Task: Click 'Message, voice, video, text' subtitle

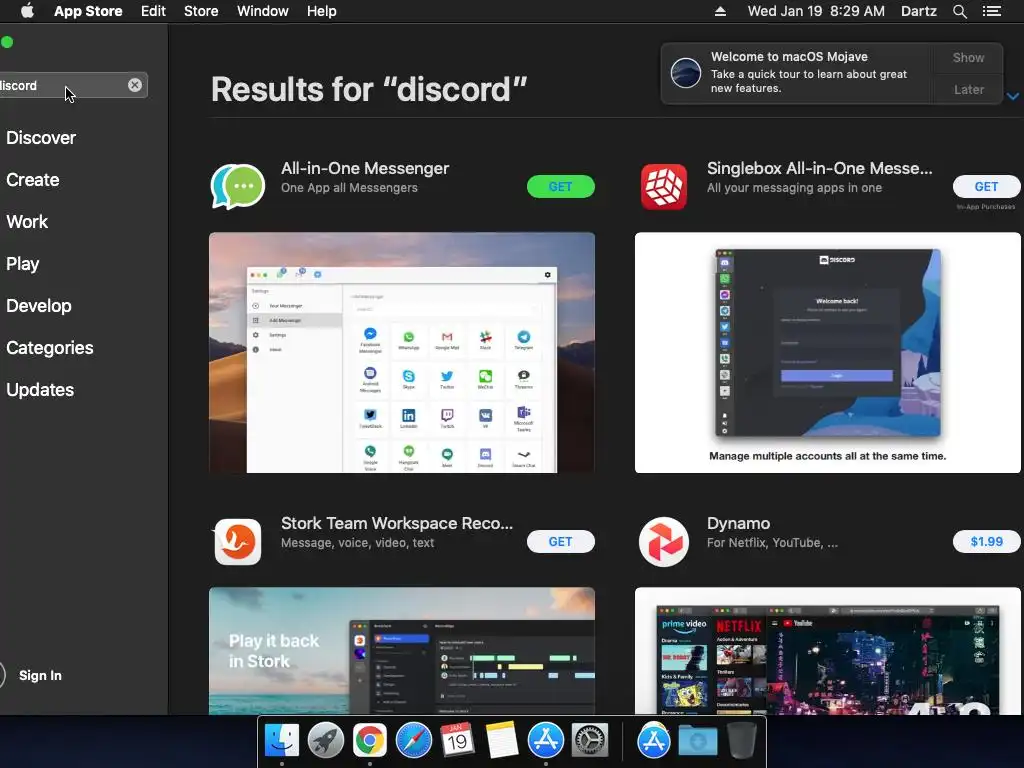Action: coord(357,543)
